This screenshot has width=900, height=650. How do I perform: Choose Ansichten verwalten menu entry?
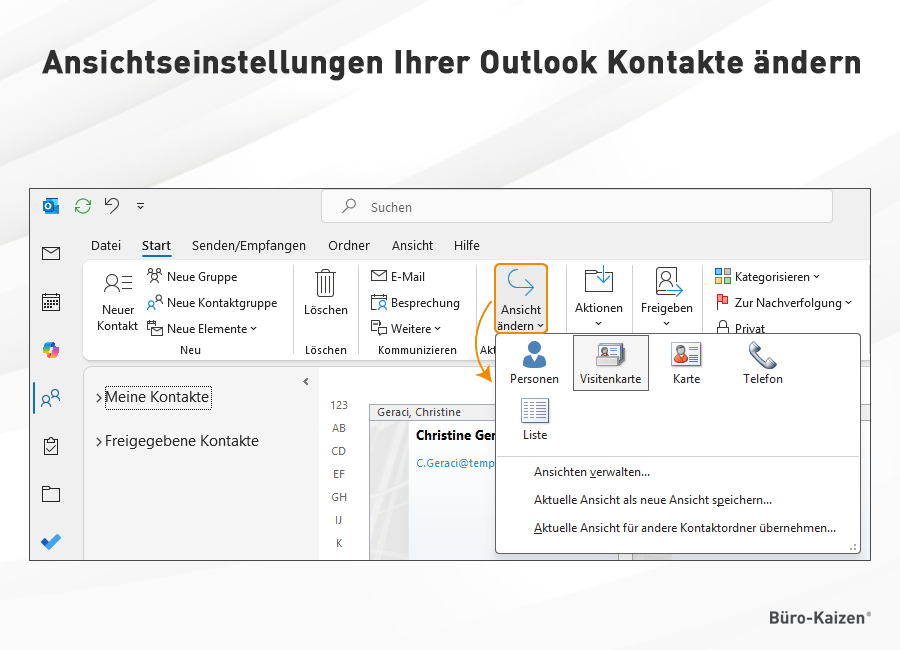point(592,472)
